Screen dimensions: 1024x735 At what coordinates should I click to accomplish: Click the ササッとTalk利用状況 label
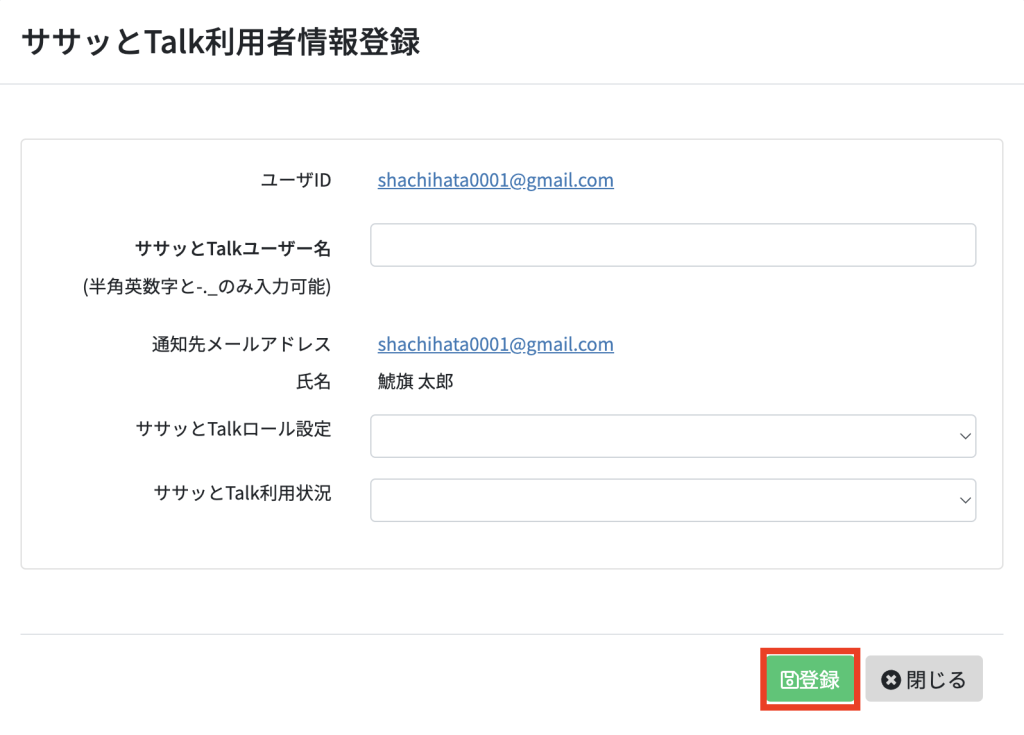(x=242, y=493)
